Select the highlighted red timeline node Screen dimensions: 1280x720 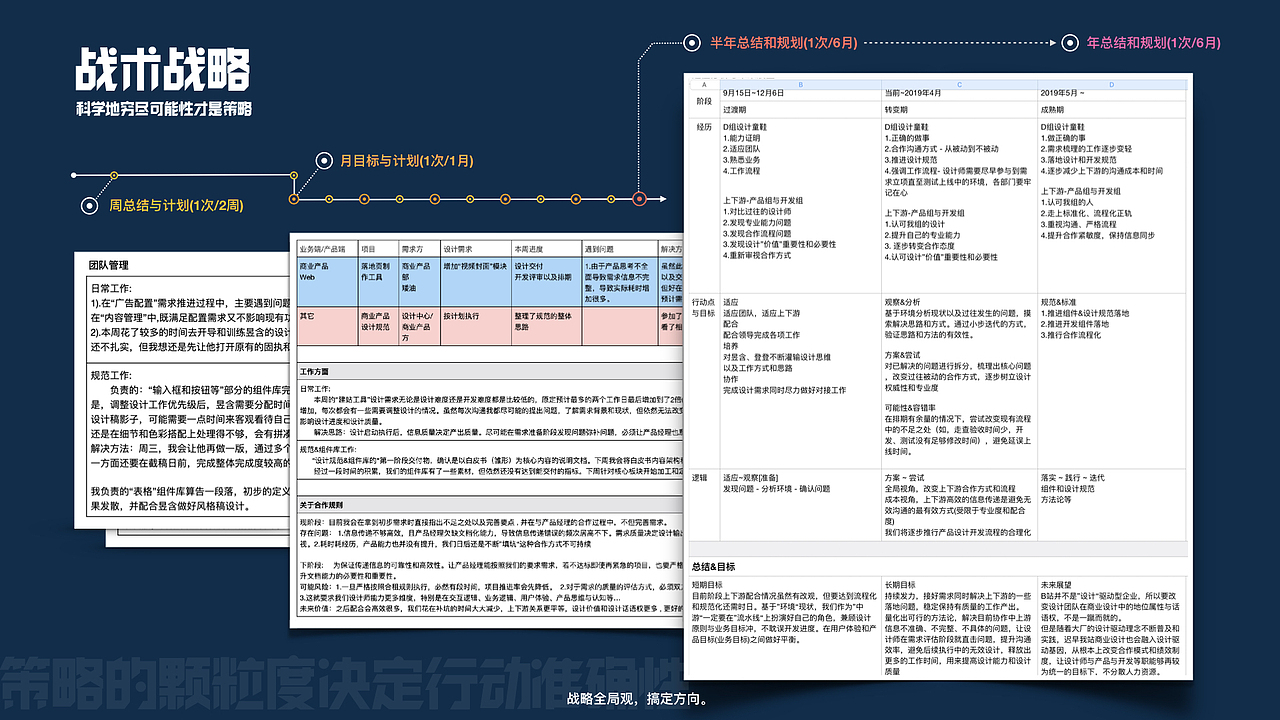click(640, 199)
